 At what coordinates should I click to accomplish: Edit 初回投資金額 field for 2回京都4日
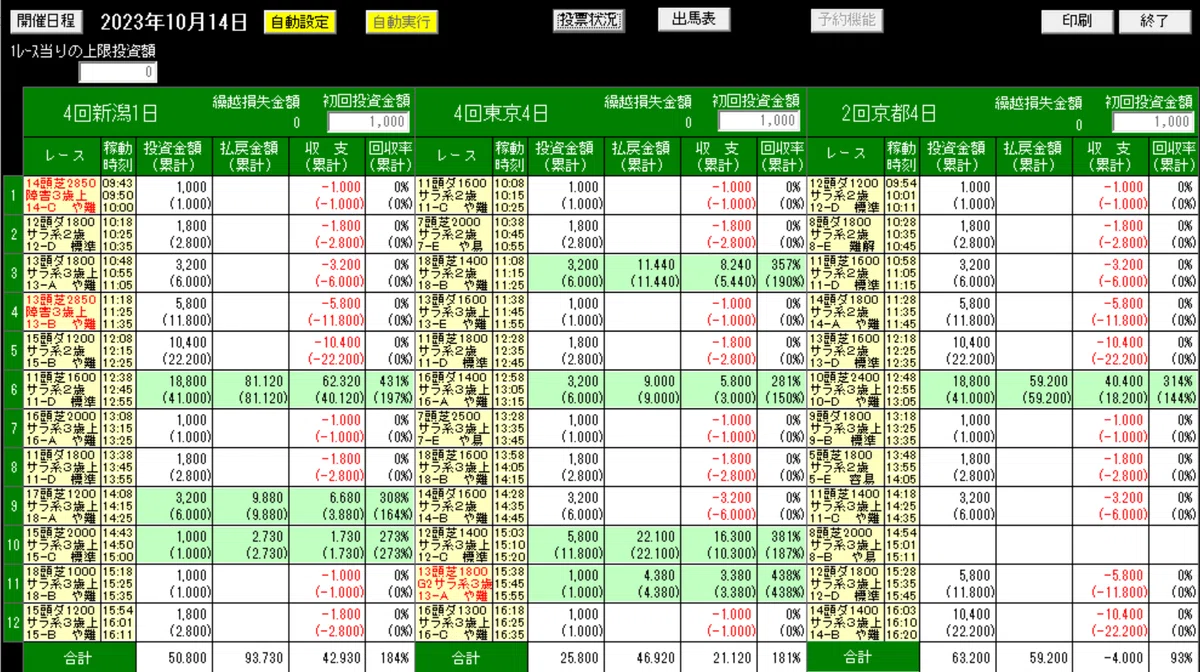click(1154, 121)
